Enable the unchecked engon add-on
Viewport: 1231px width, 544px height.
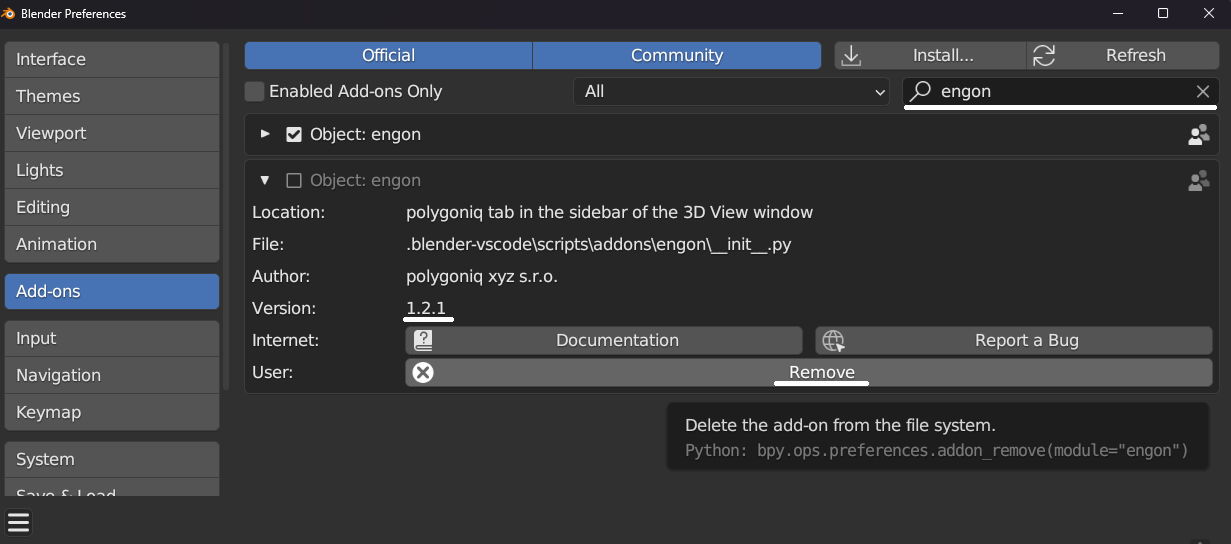[294, 181]
